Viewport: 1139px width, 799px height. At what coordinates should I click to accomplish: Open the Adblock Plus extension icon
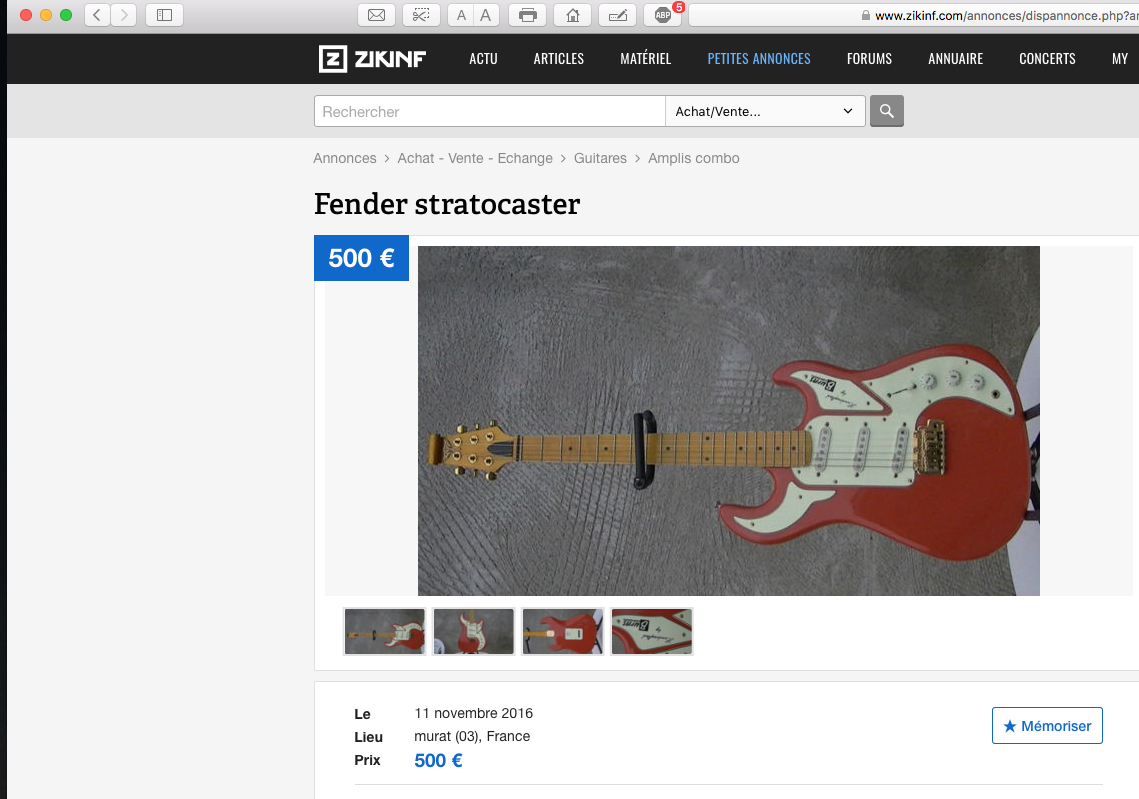tap(662, 15)
